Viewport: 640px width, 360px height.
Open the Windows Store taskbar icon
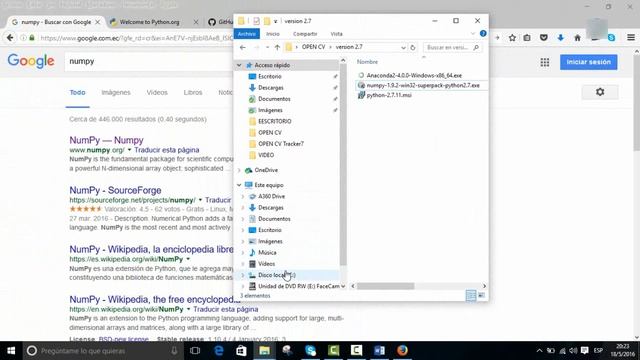(x=241, y=351)
